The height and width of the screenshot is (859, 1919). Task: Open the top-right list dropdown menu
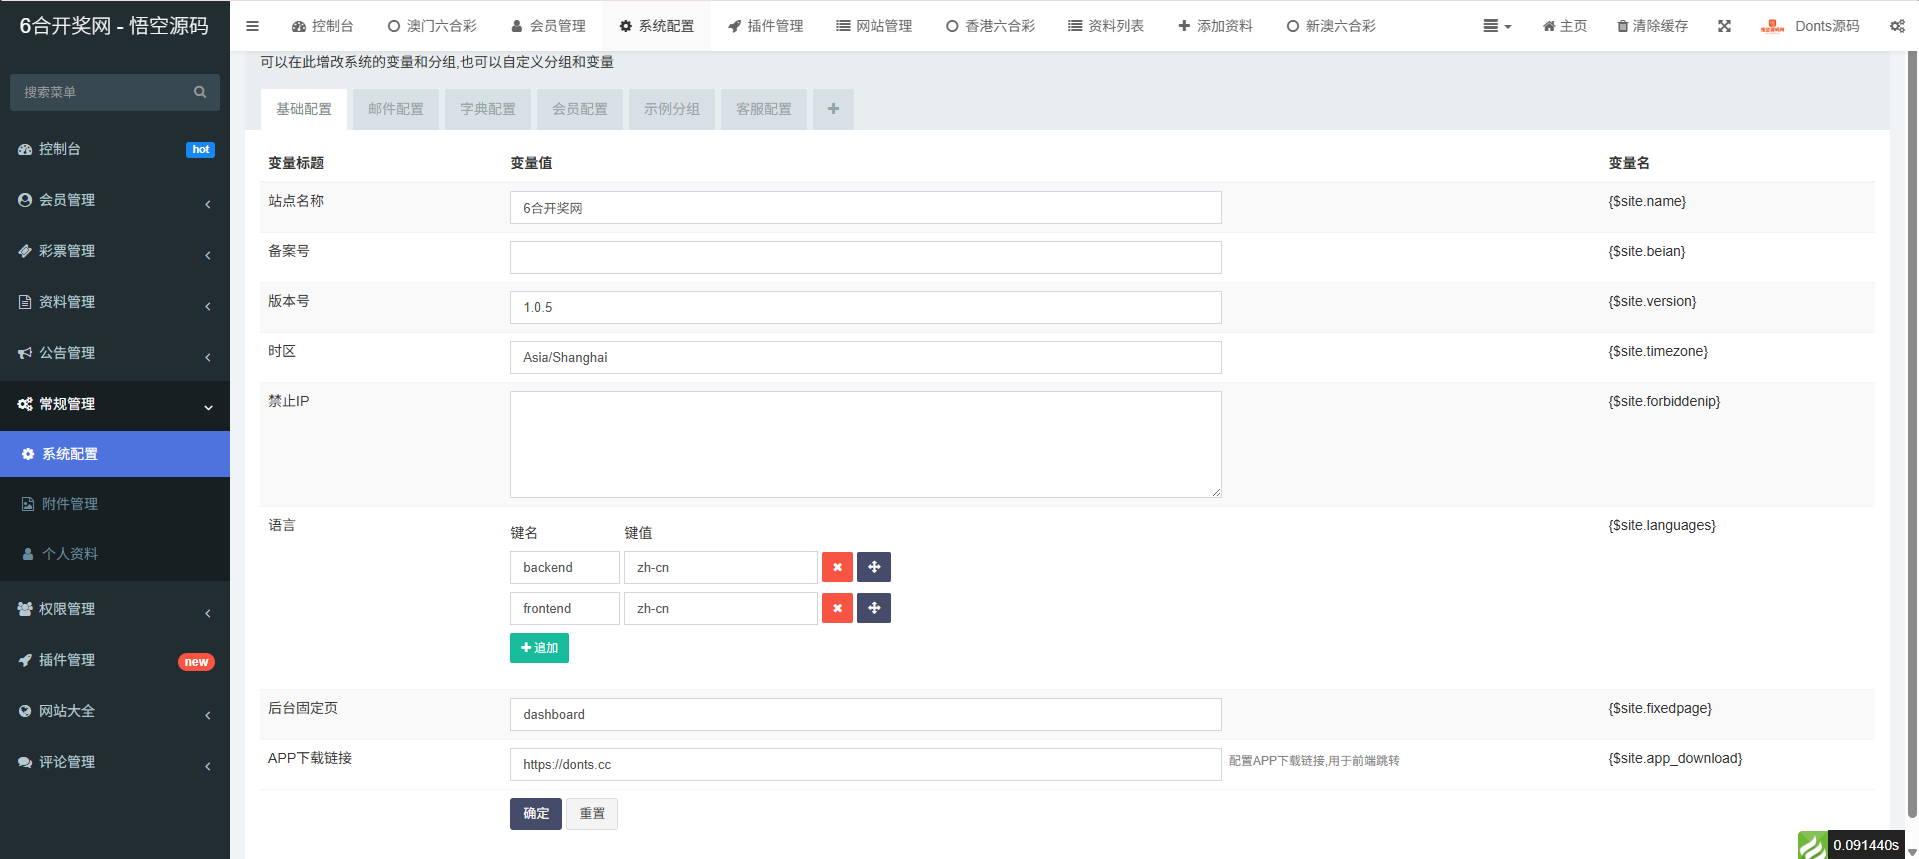(x=1496, y=26)
